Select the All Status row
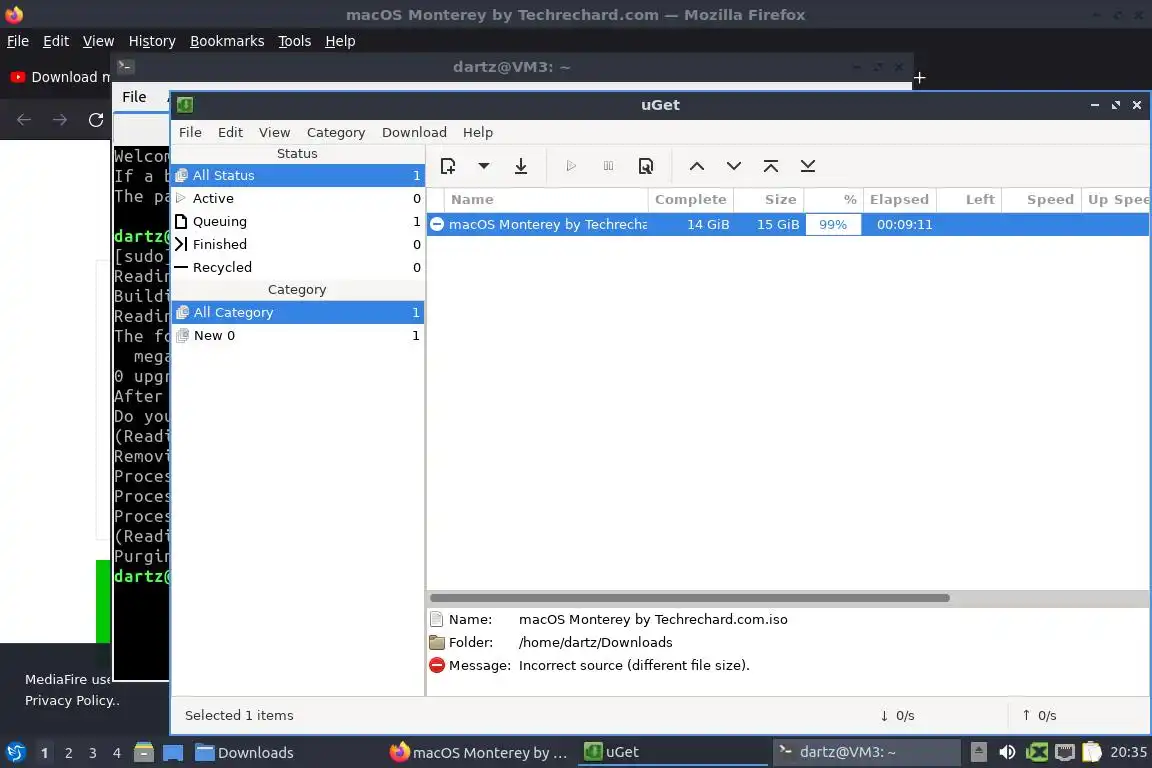 coord(298,176)
